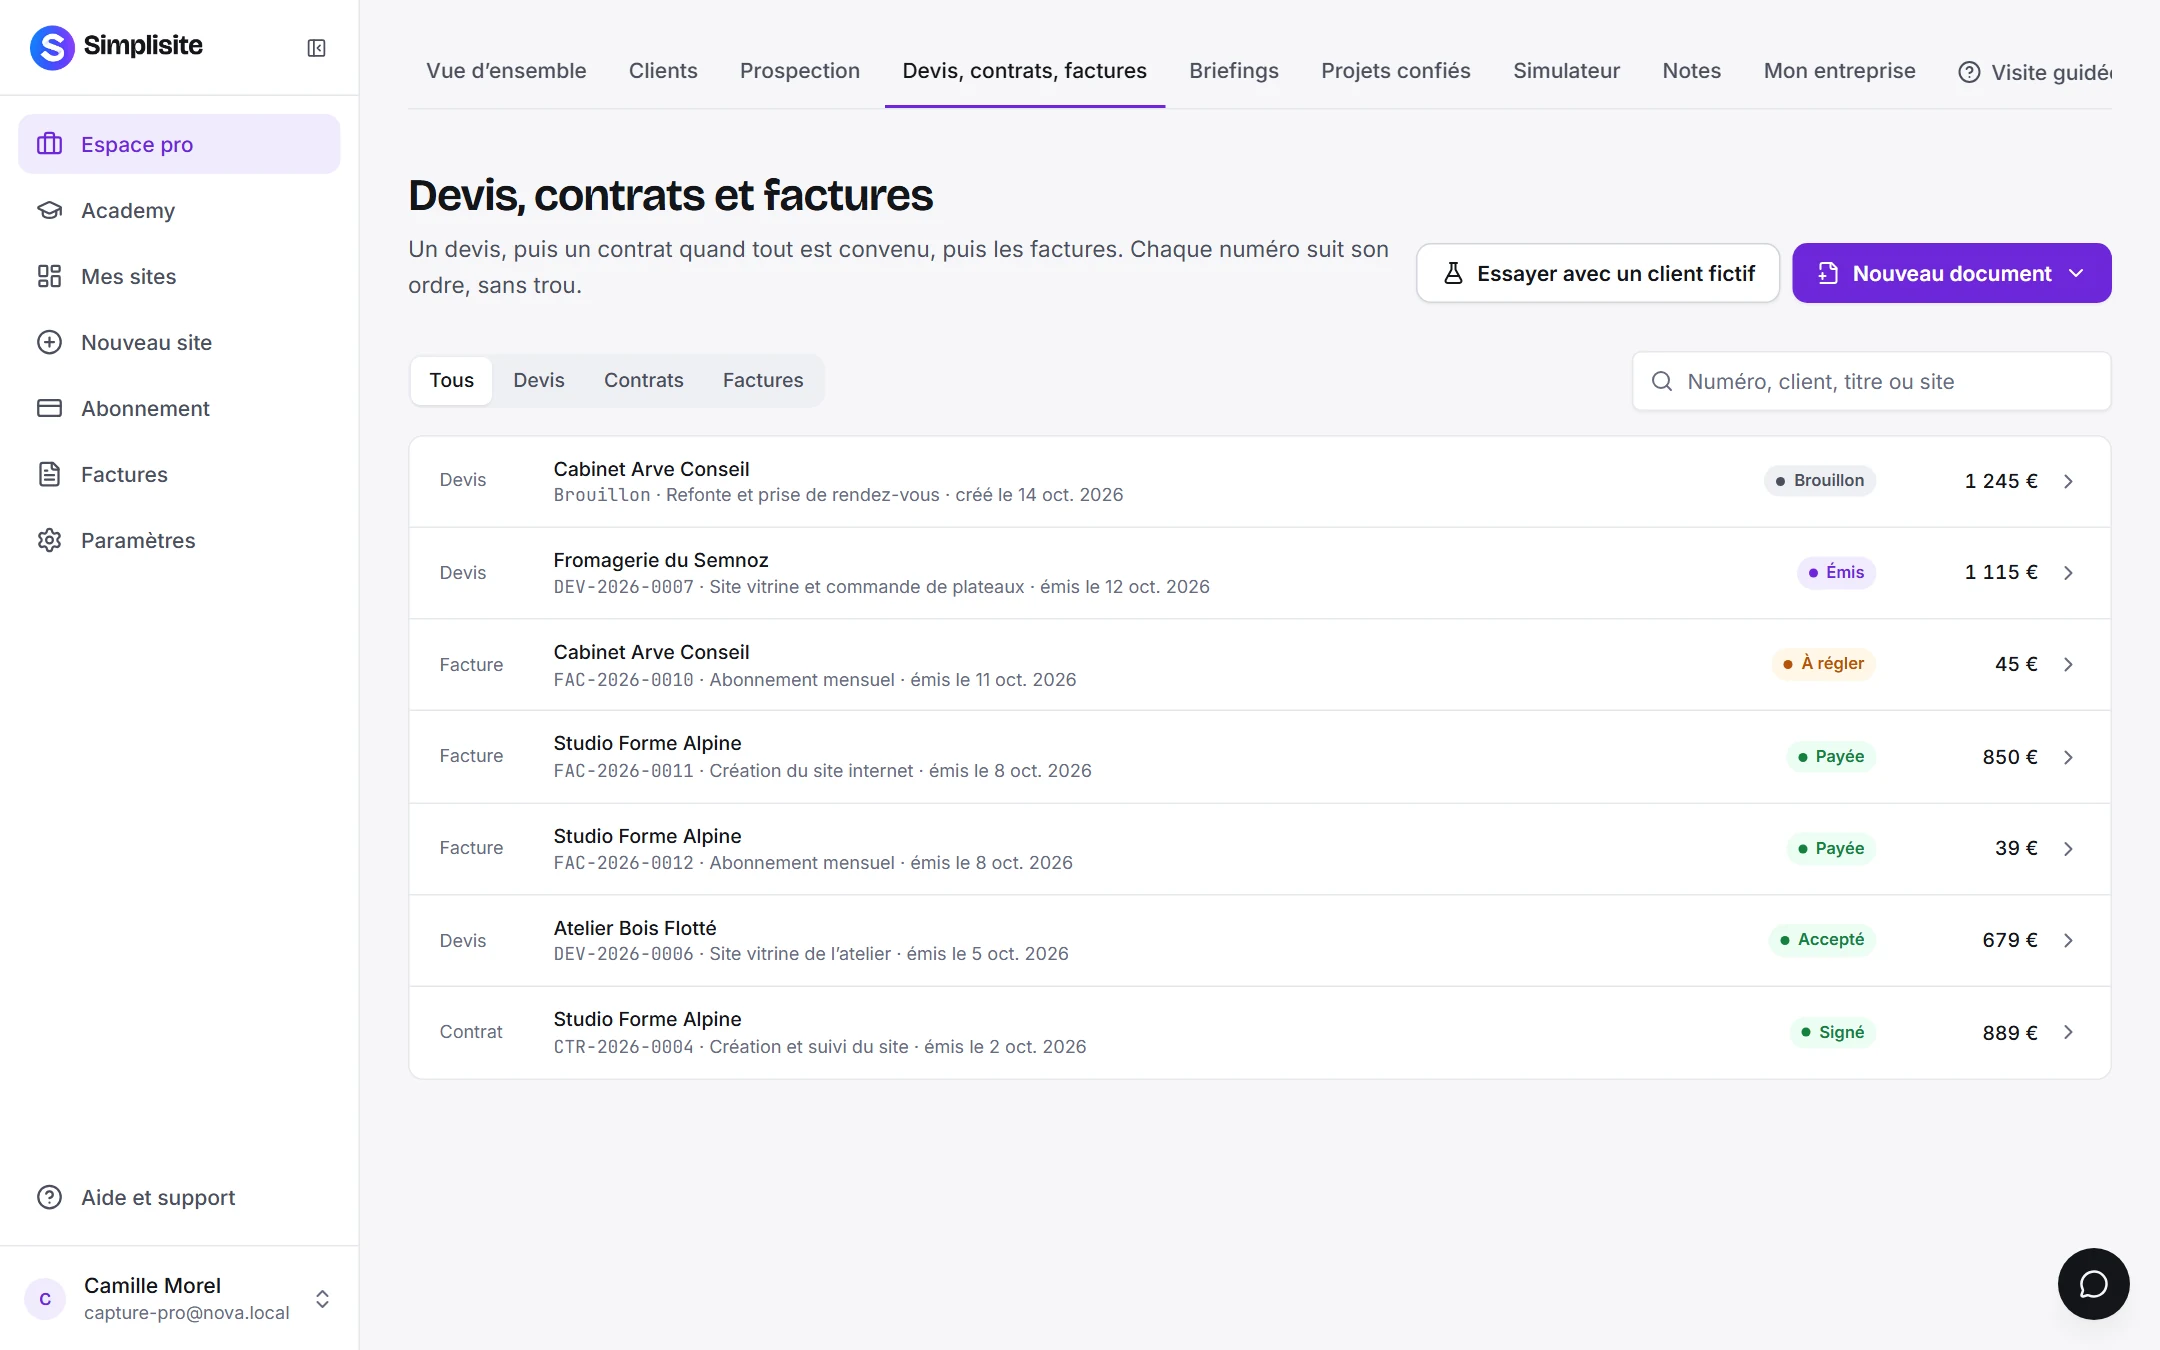Open Fromagerie du Semnoz row chevron
The height and width of the screenshot is (1350, 2160).
click(x=2068, y=573)
